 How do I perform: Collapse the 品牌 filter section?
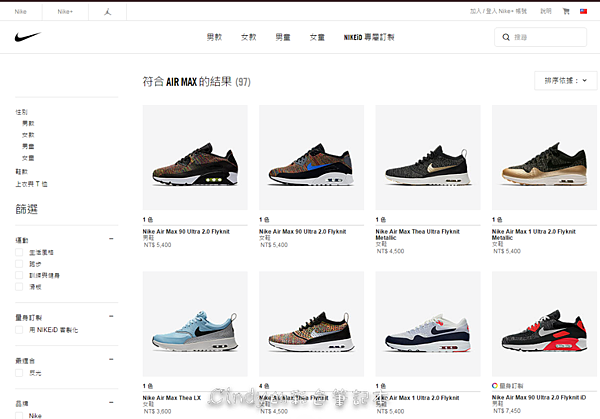(x=111, y=402)
